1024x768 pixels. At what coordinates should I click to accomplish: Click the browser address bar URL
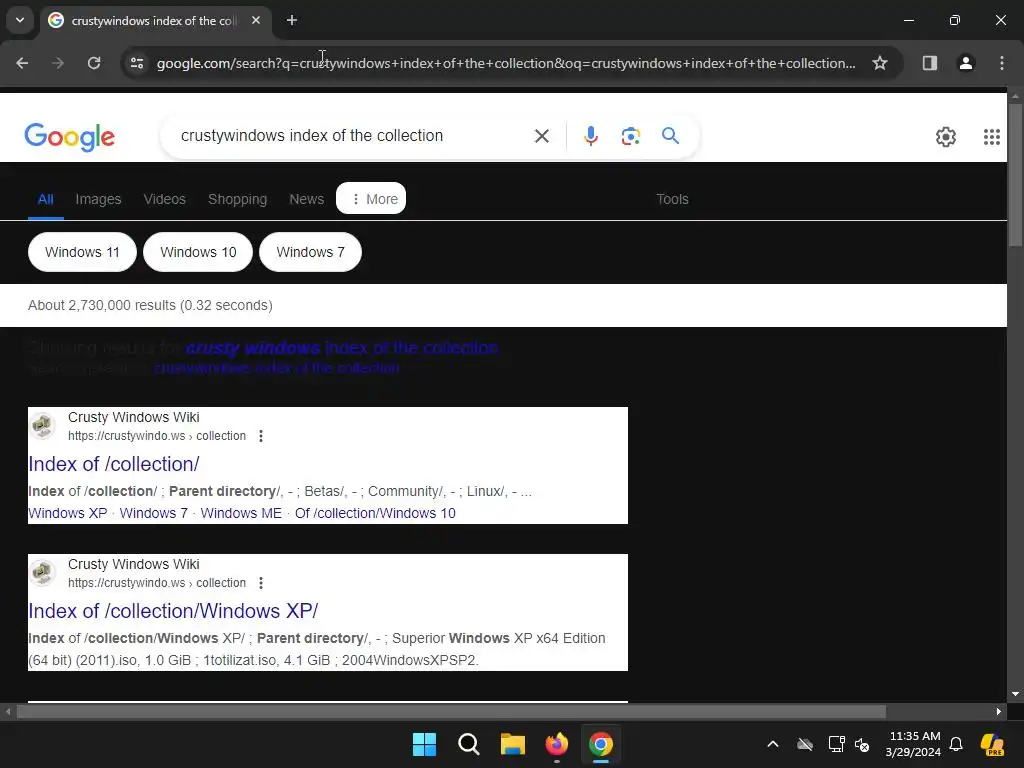point(506,63)
